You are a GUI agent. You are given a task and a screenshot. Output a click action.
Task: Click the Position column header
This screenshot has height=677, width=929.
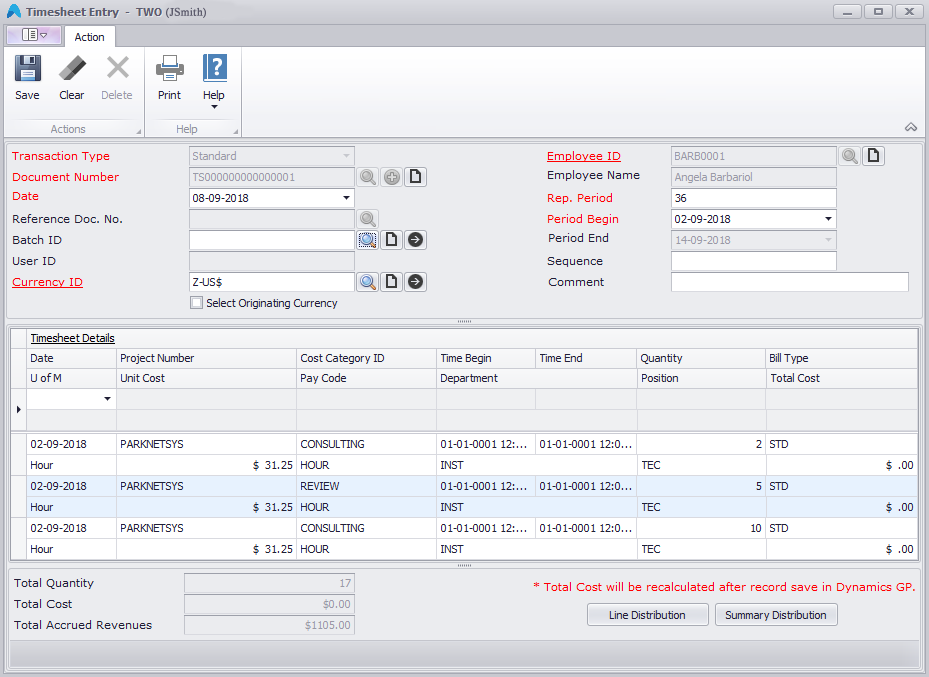click(x=701, y=378)
